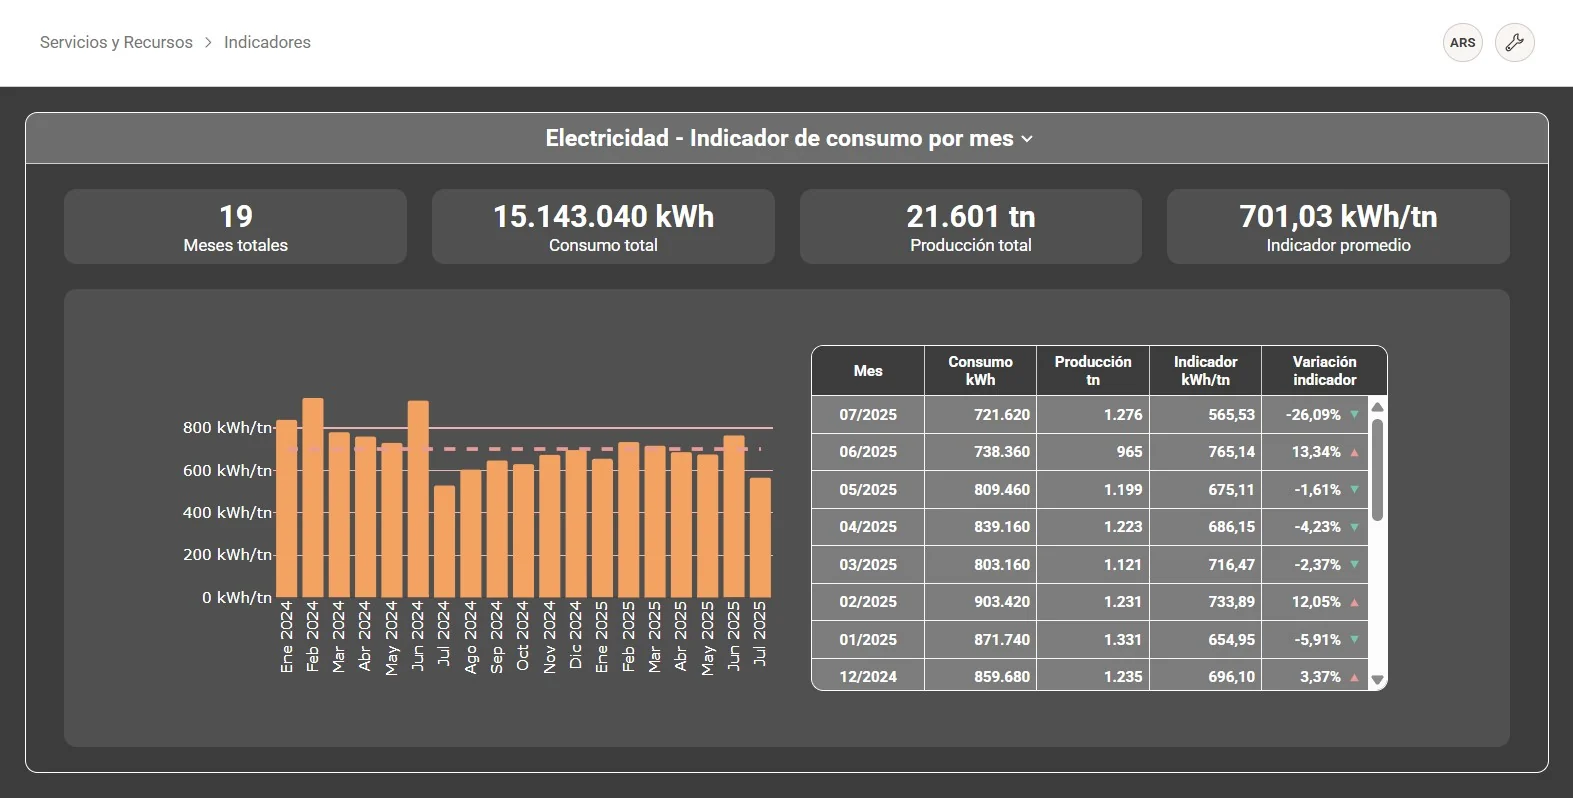1573x798 pixels.
Task: Click the 903.420 consumption cell
Action: [x=980, y=602]
